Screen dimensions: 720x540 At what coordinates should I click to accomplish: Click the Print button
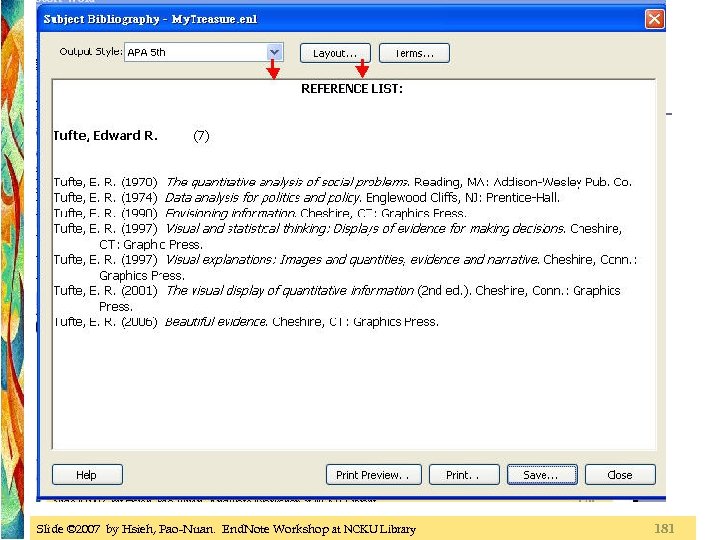coord(464,474)
